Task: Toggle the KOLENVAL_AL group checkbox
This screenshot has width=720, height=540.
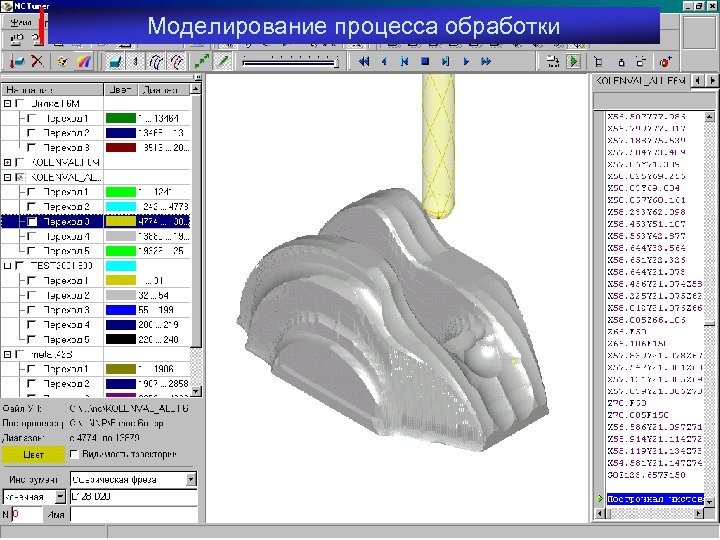Action: (x=20, y=177)
